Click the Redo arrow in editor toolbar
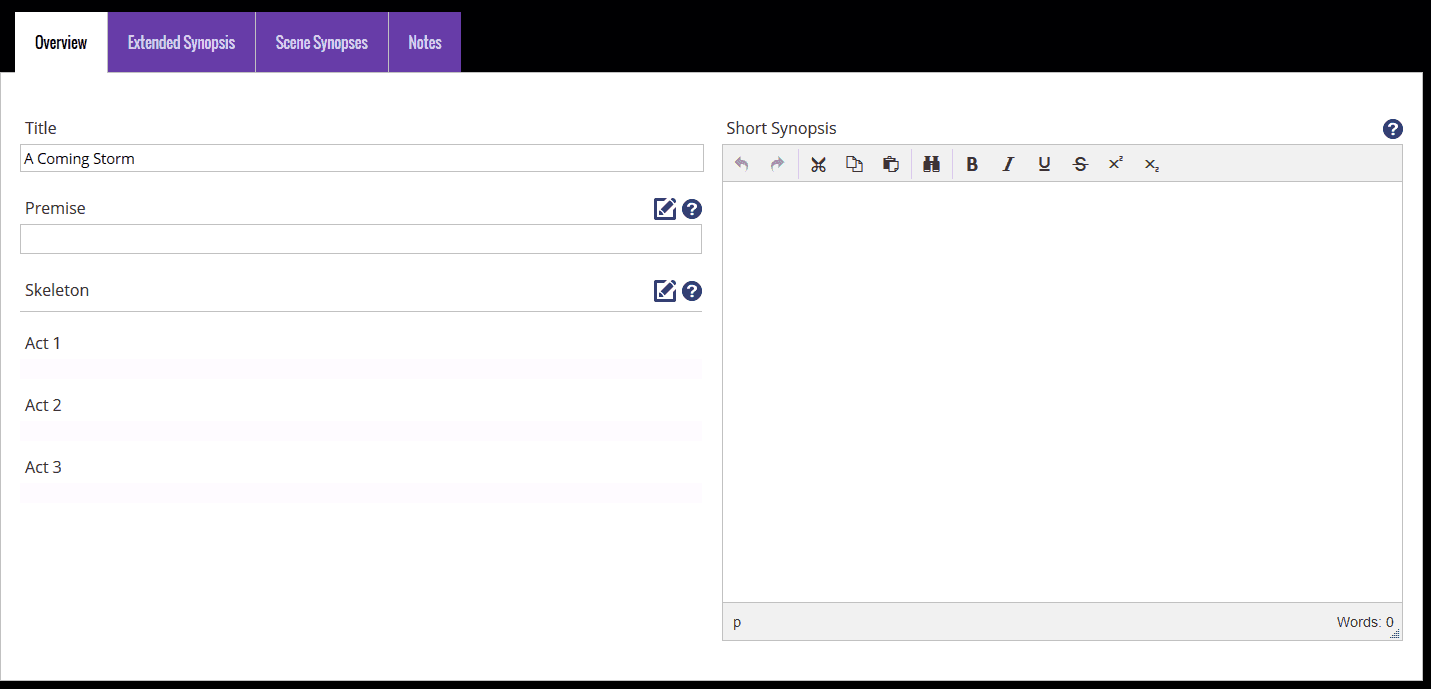The width and height of the screenshot is (1431, 689). (x=777, y=164)
